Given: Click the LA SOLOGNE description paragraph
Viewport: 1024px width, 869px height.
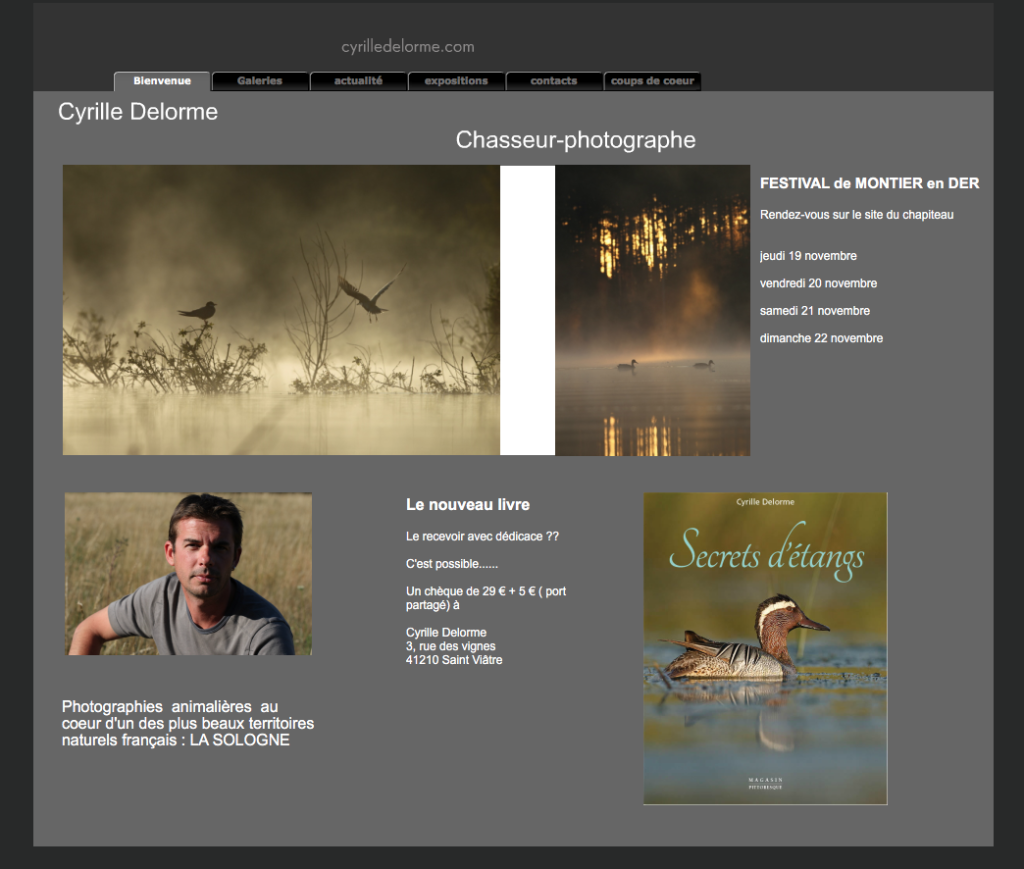Looking at the screenshot, I should point(187,723).
